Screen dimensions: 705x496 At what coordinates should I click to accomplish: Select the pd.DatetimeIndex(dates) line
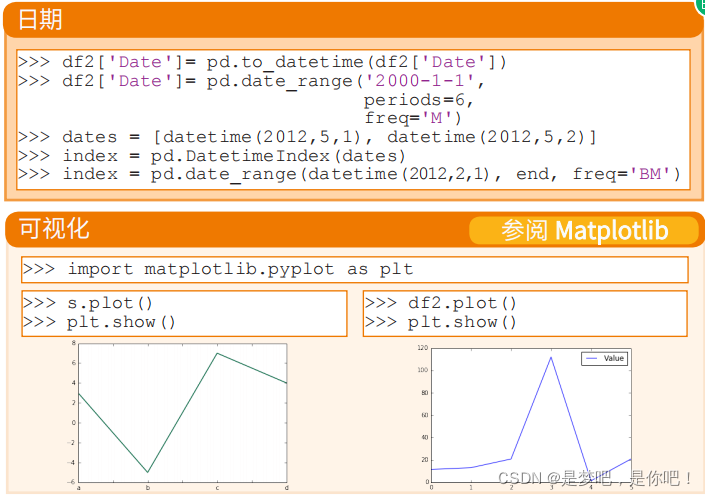tap(212, 156)
